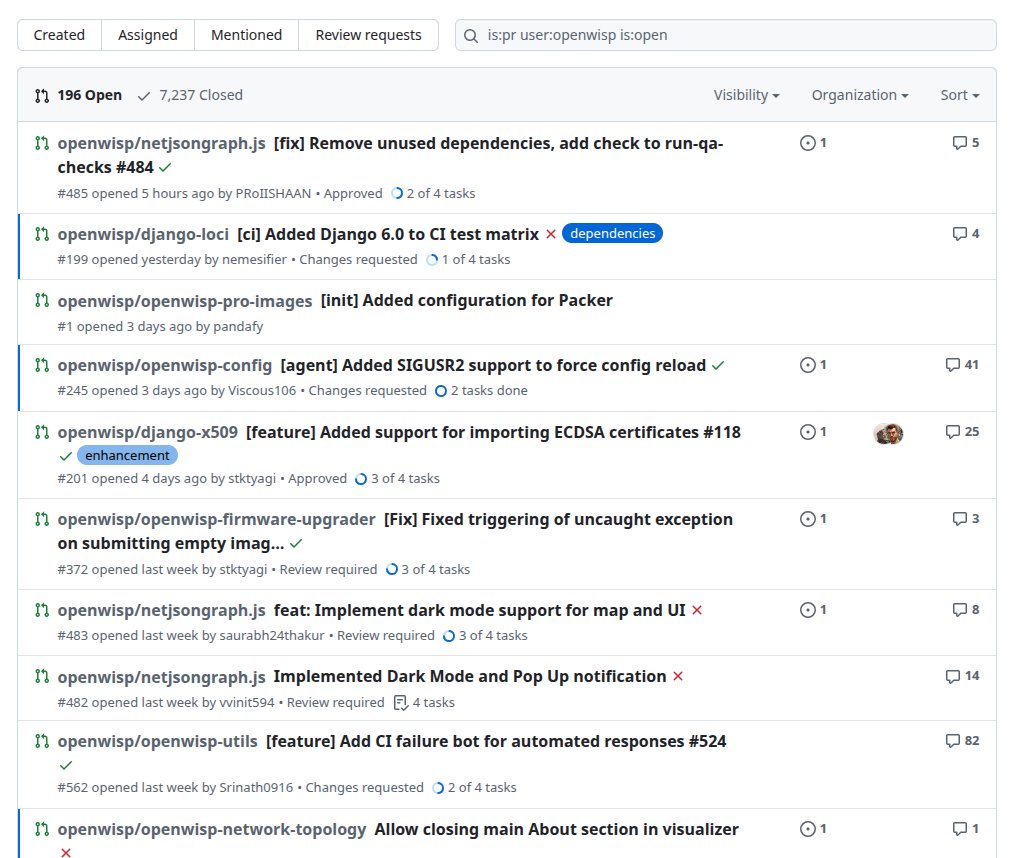Open openwisp/openwisp-firmware-upgrader repository link
Image resolution: width=1022 pixels, height=858 pixels.
216,520
